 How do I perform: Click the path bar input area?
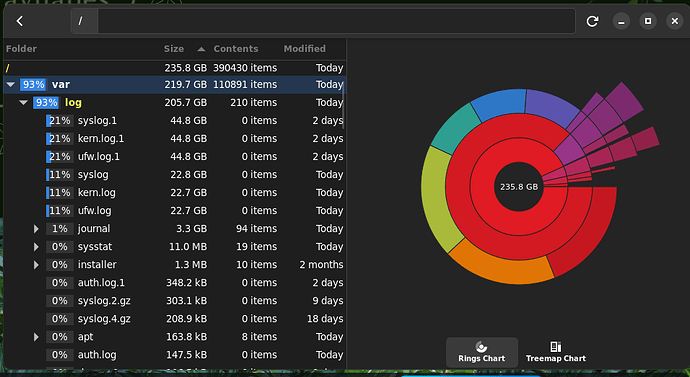pos(336,21)
